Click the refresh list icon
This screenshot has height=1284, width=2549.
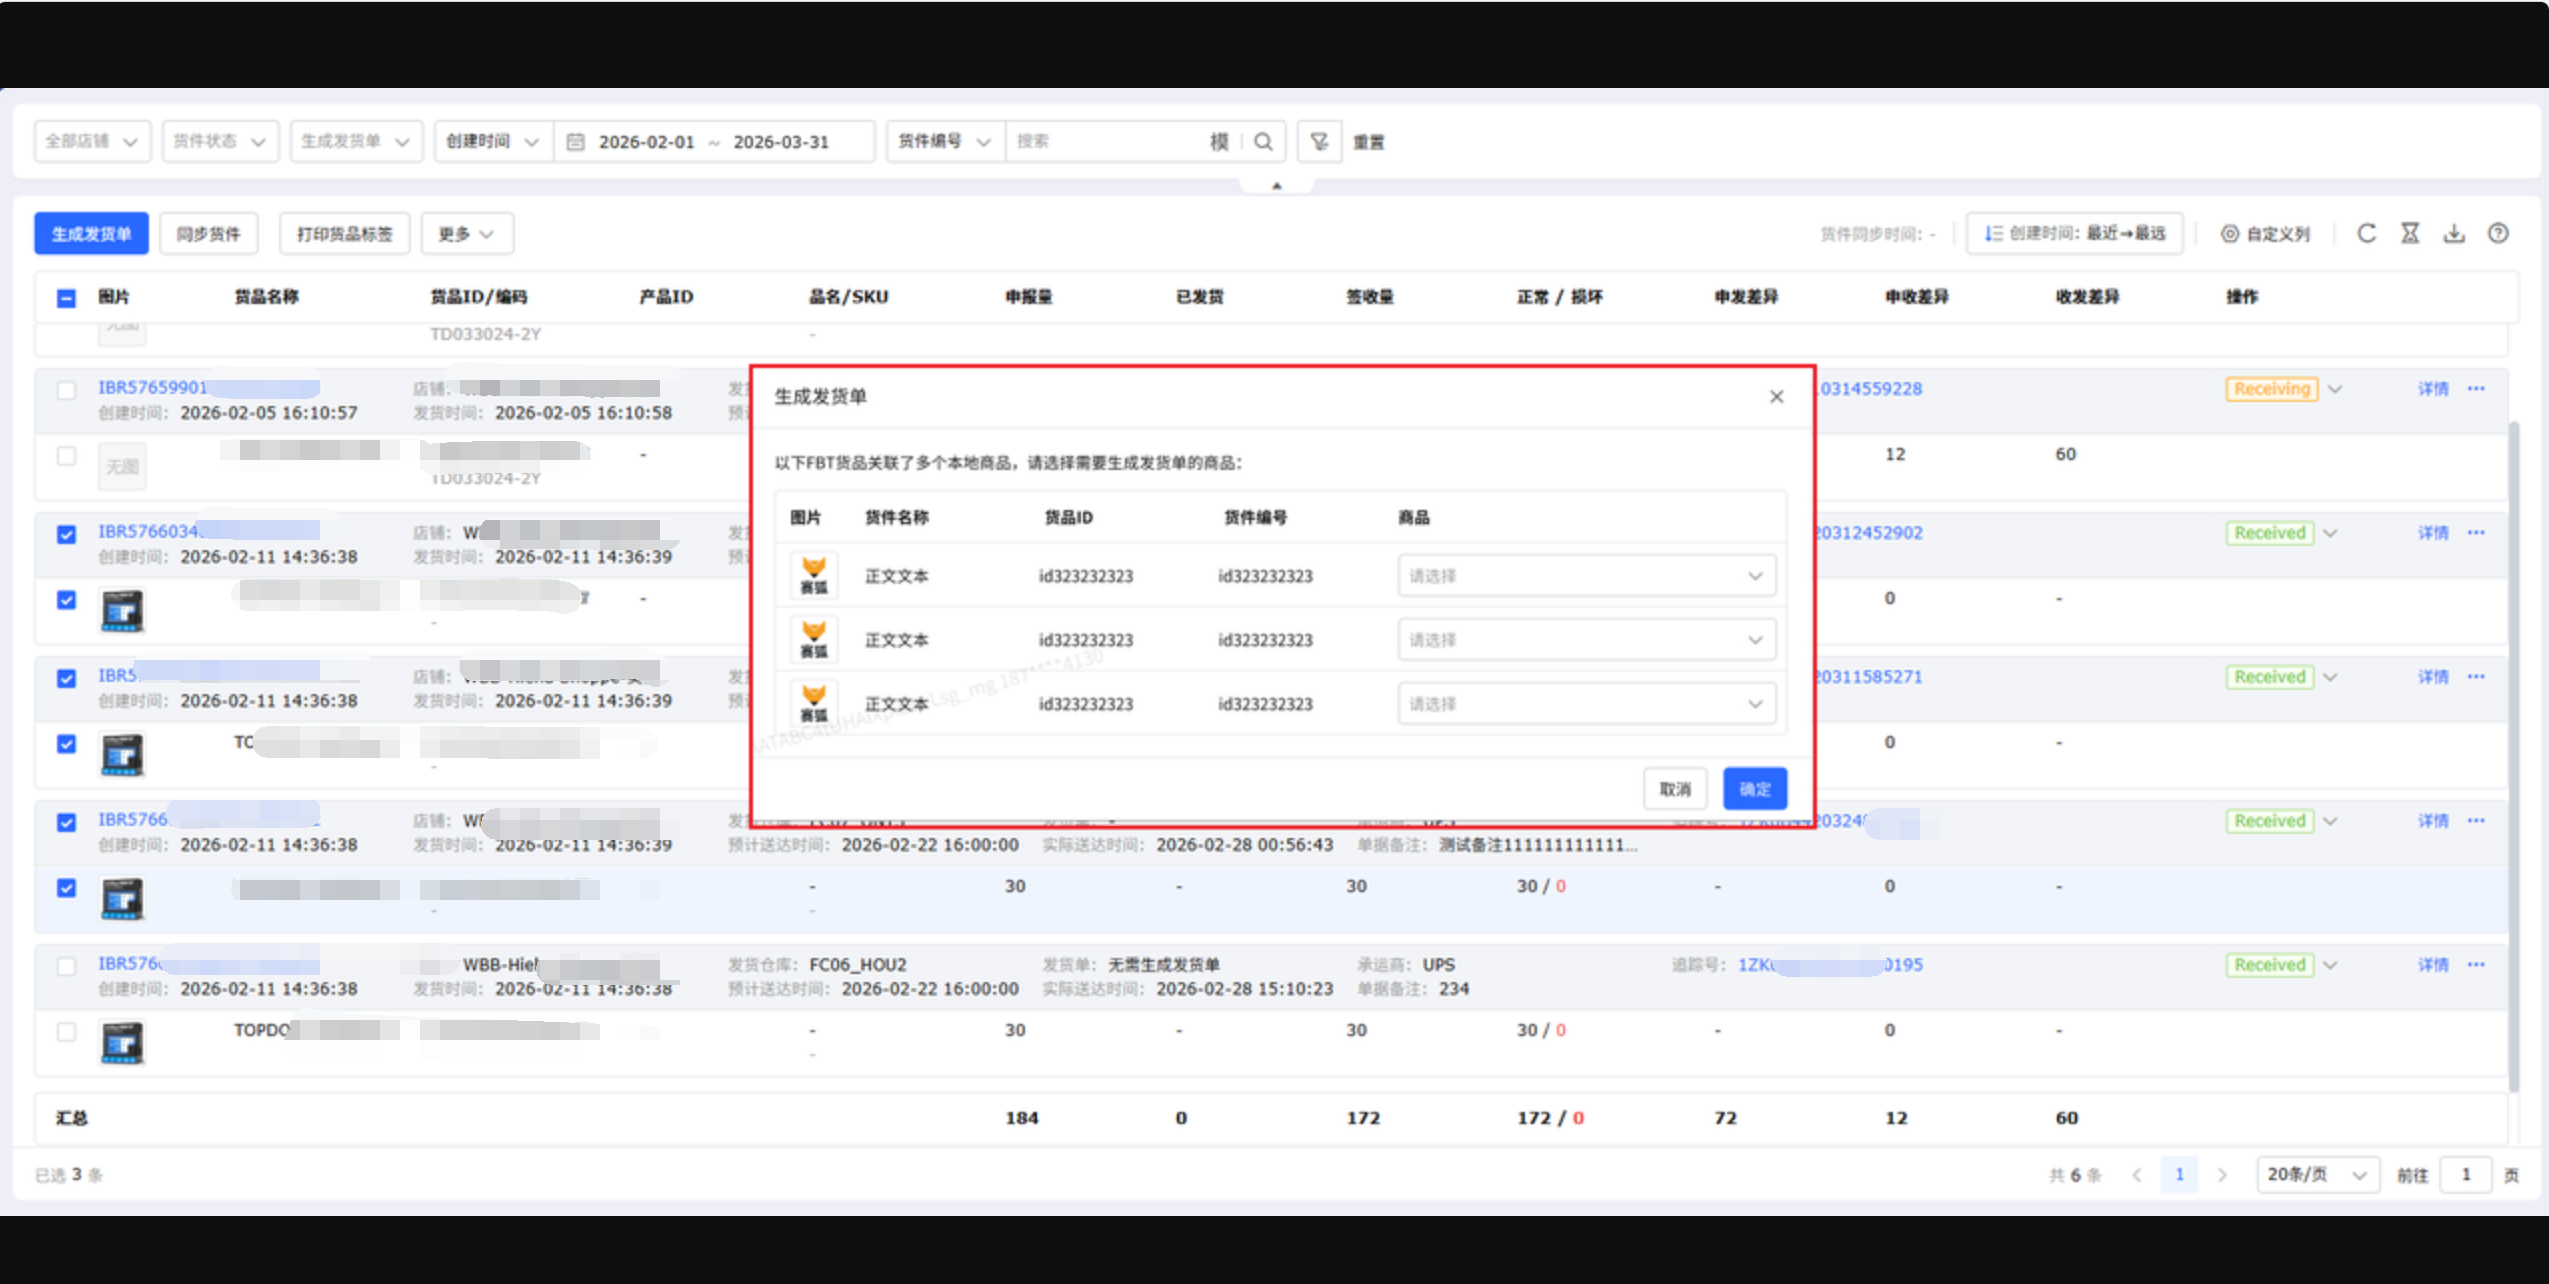(x=2366, y=233)
